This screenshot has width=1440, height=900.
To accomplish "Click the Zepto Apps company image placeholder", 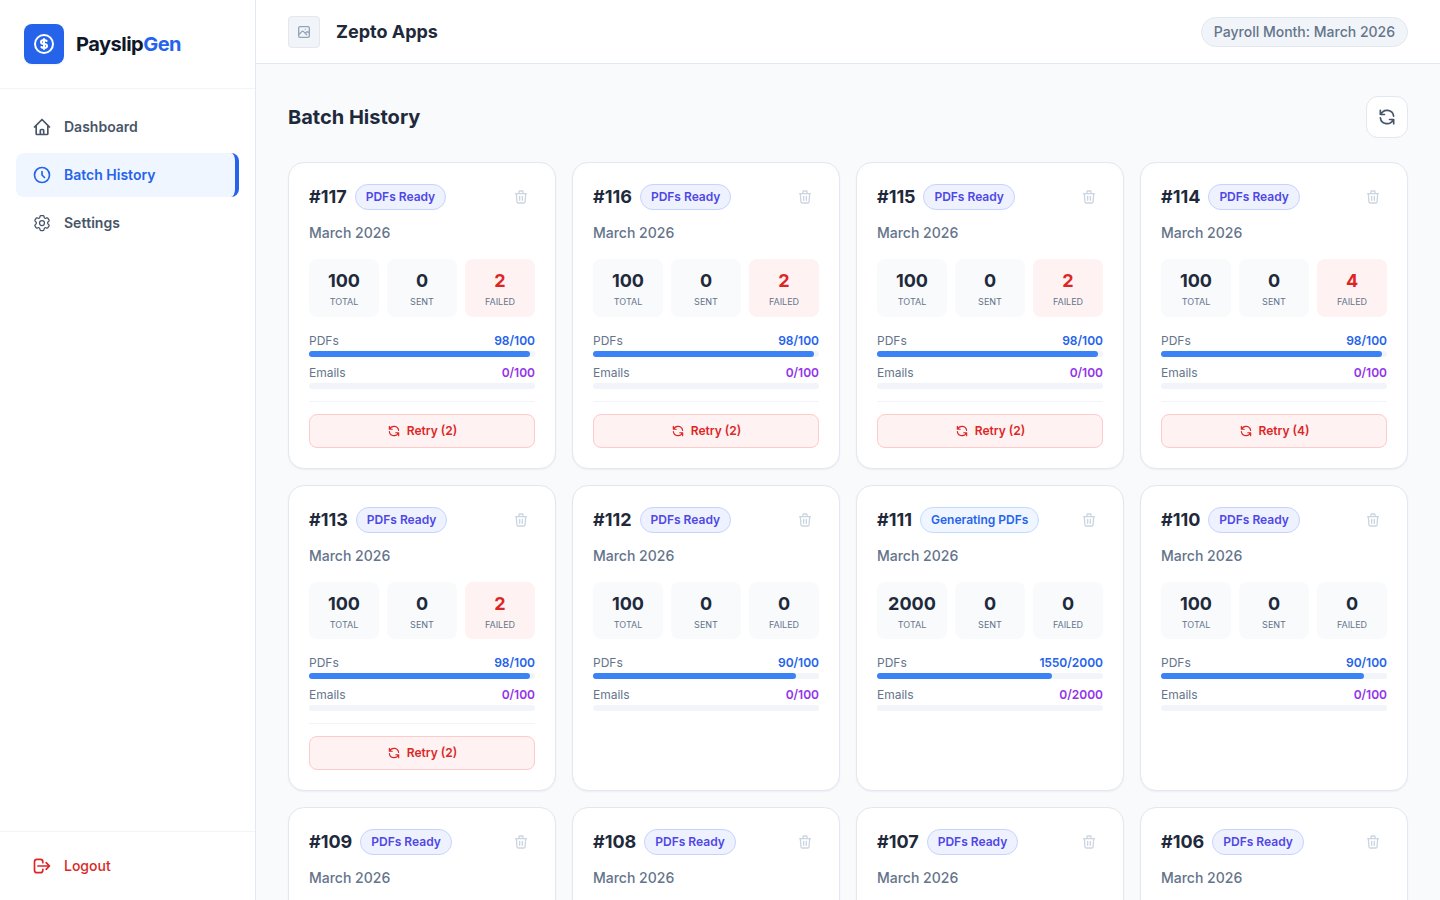I will tap(304, 32).
